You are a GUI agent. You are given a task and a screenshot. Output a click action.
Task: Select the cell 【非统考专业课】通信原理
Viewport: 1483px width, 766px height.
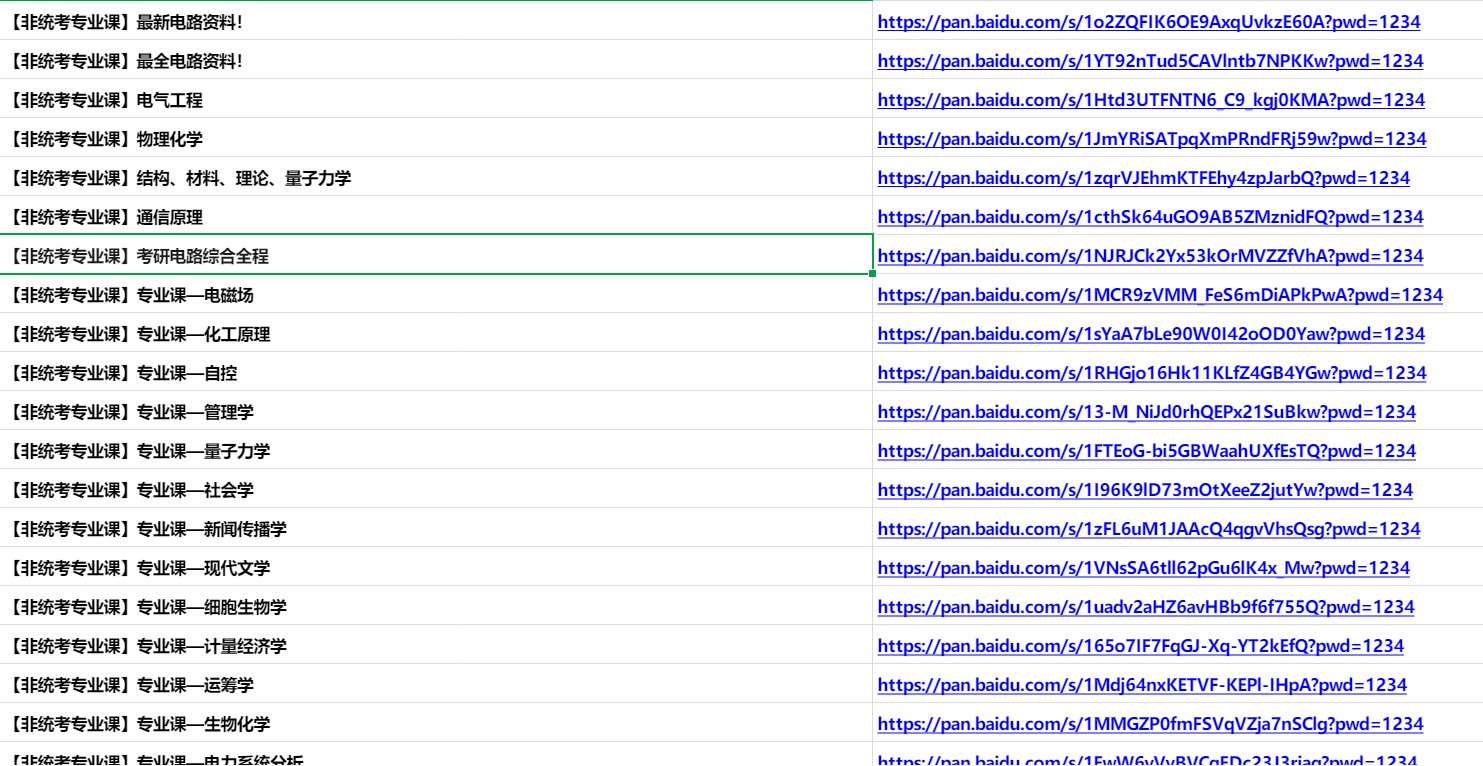coord(436,216)
